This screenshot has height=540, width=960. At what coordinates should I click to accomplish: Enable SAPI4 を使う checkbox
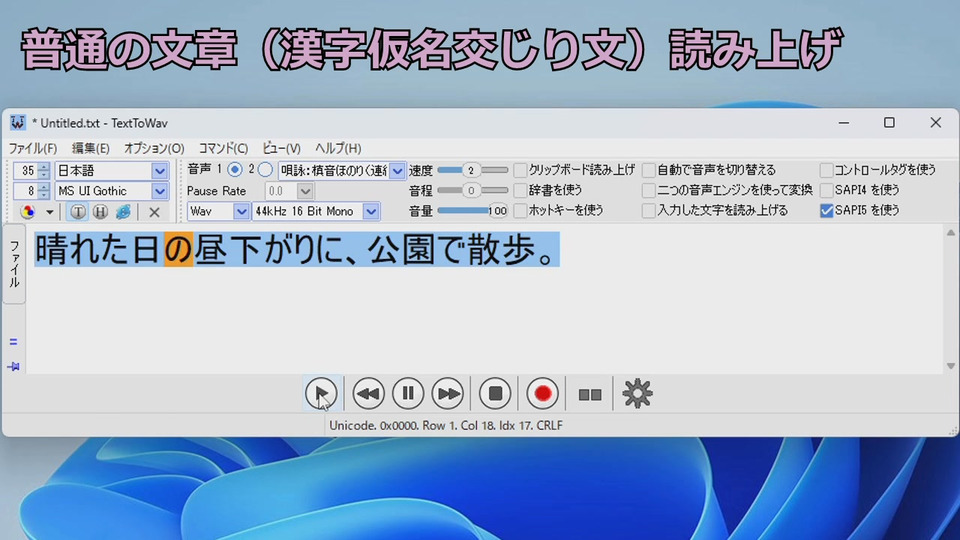pos(827,190)
